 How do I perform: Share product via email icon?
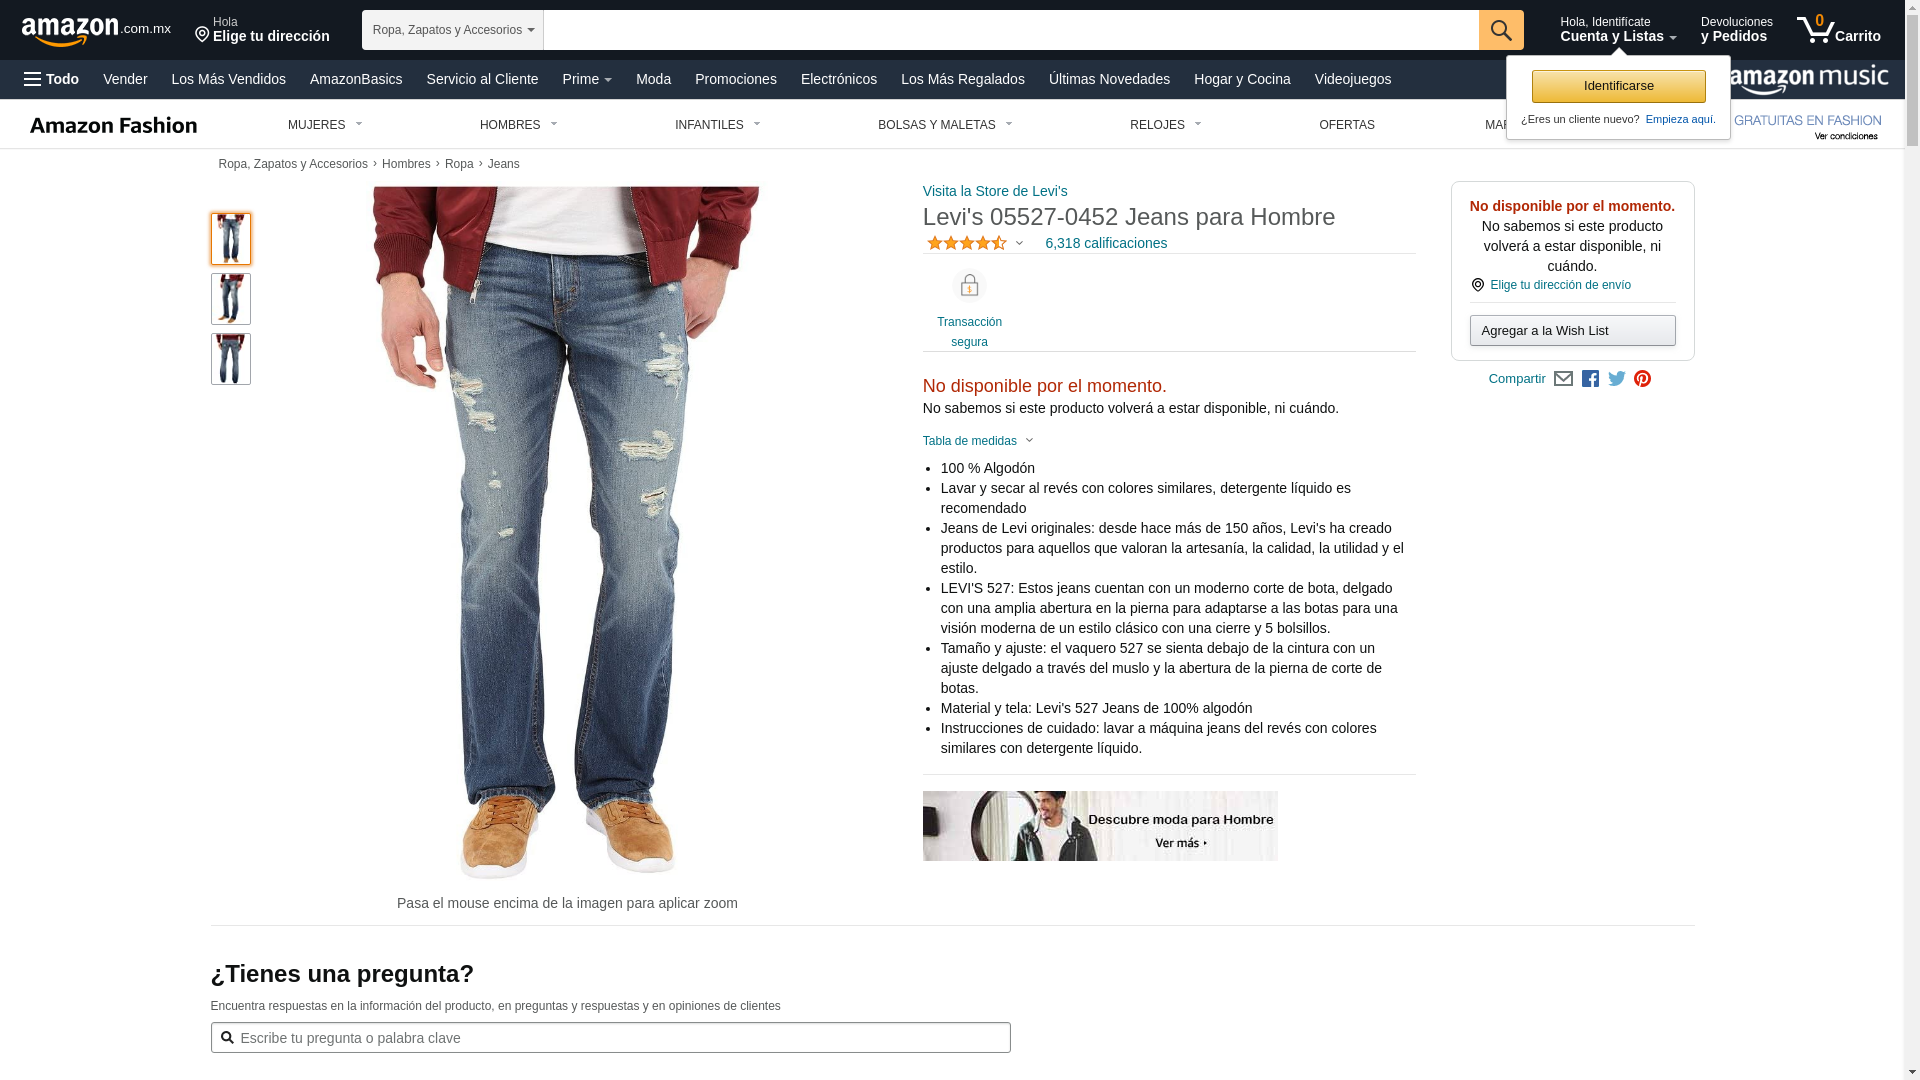coord(1563,379)
